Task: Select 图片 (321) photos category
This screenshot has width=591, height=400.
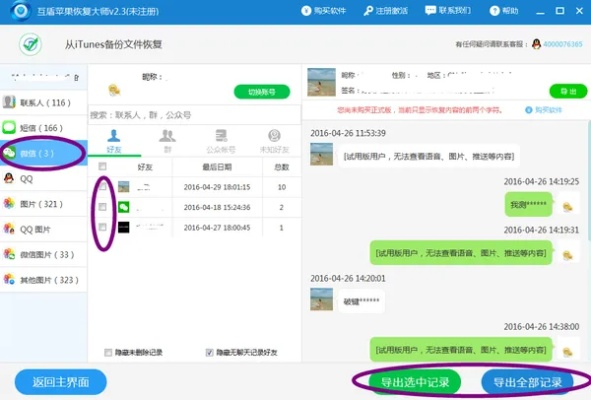Action: pyautogui.click(x=44, y=204)
